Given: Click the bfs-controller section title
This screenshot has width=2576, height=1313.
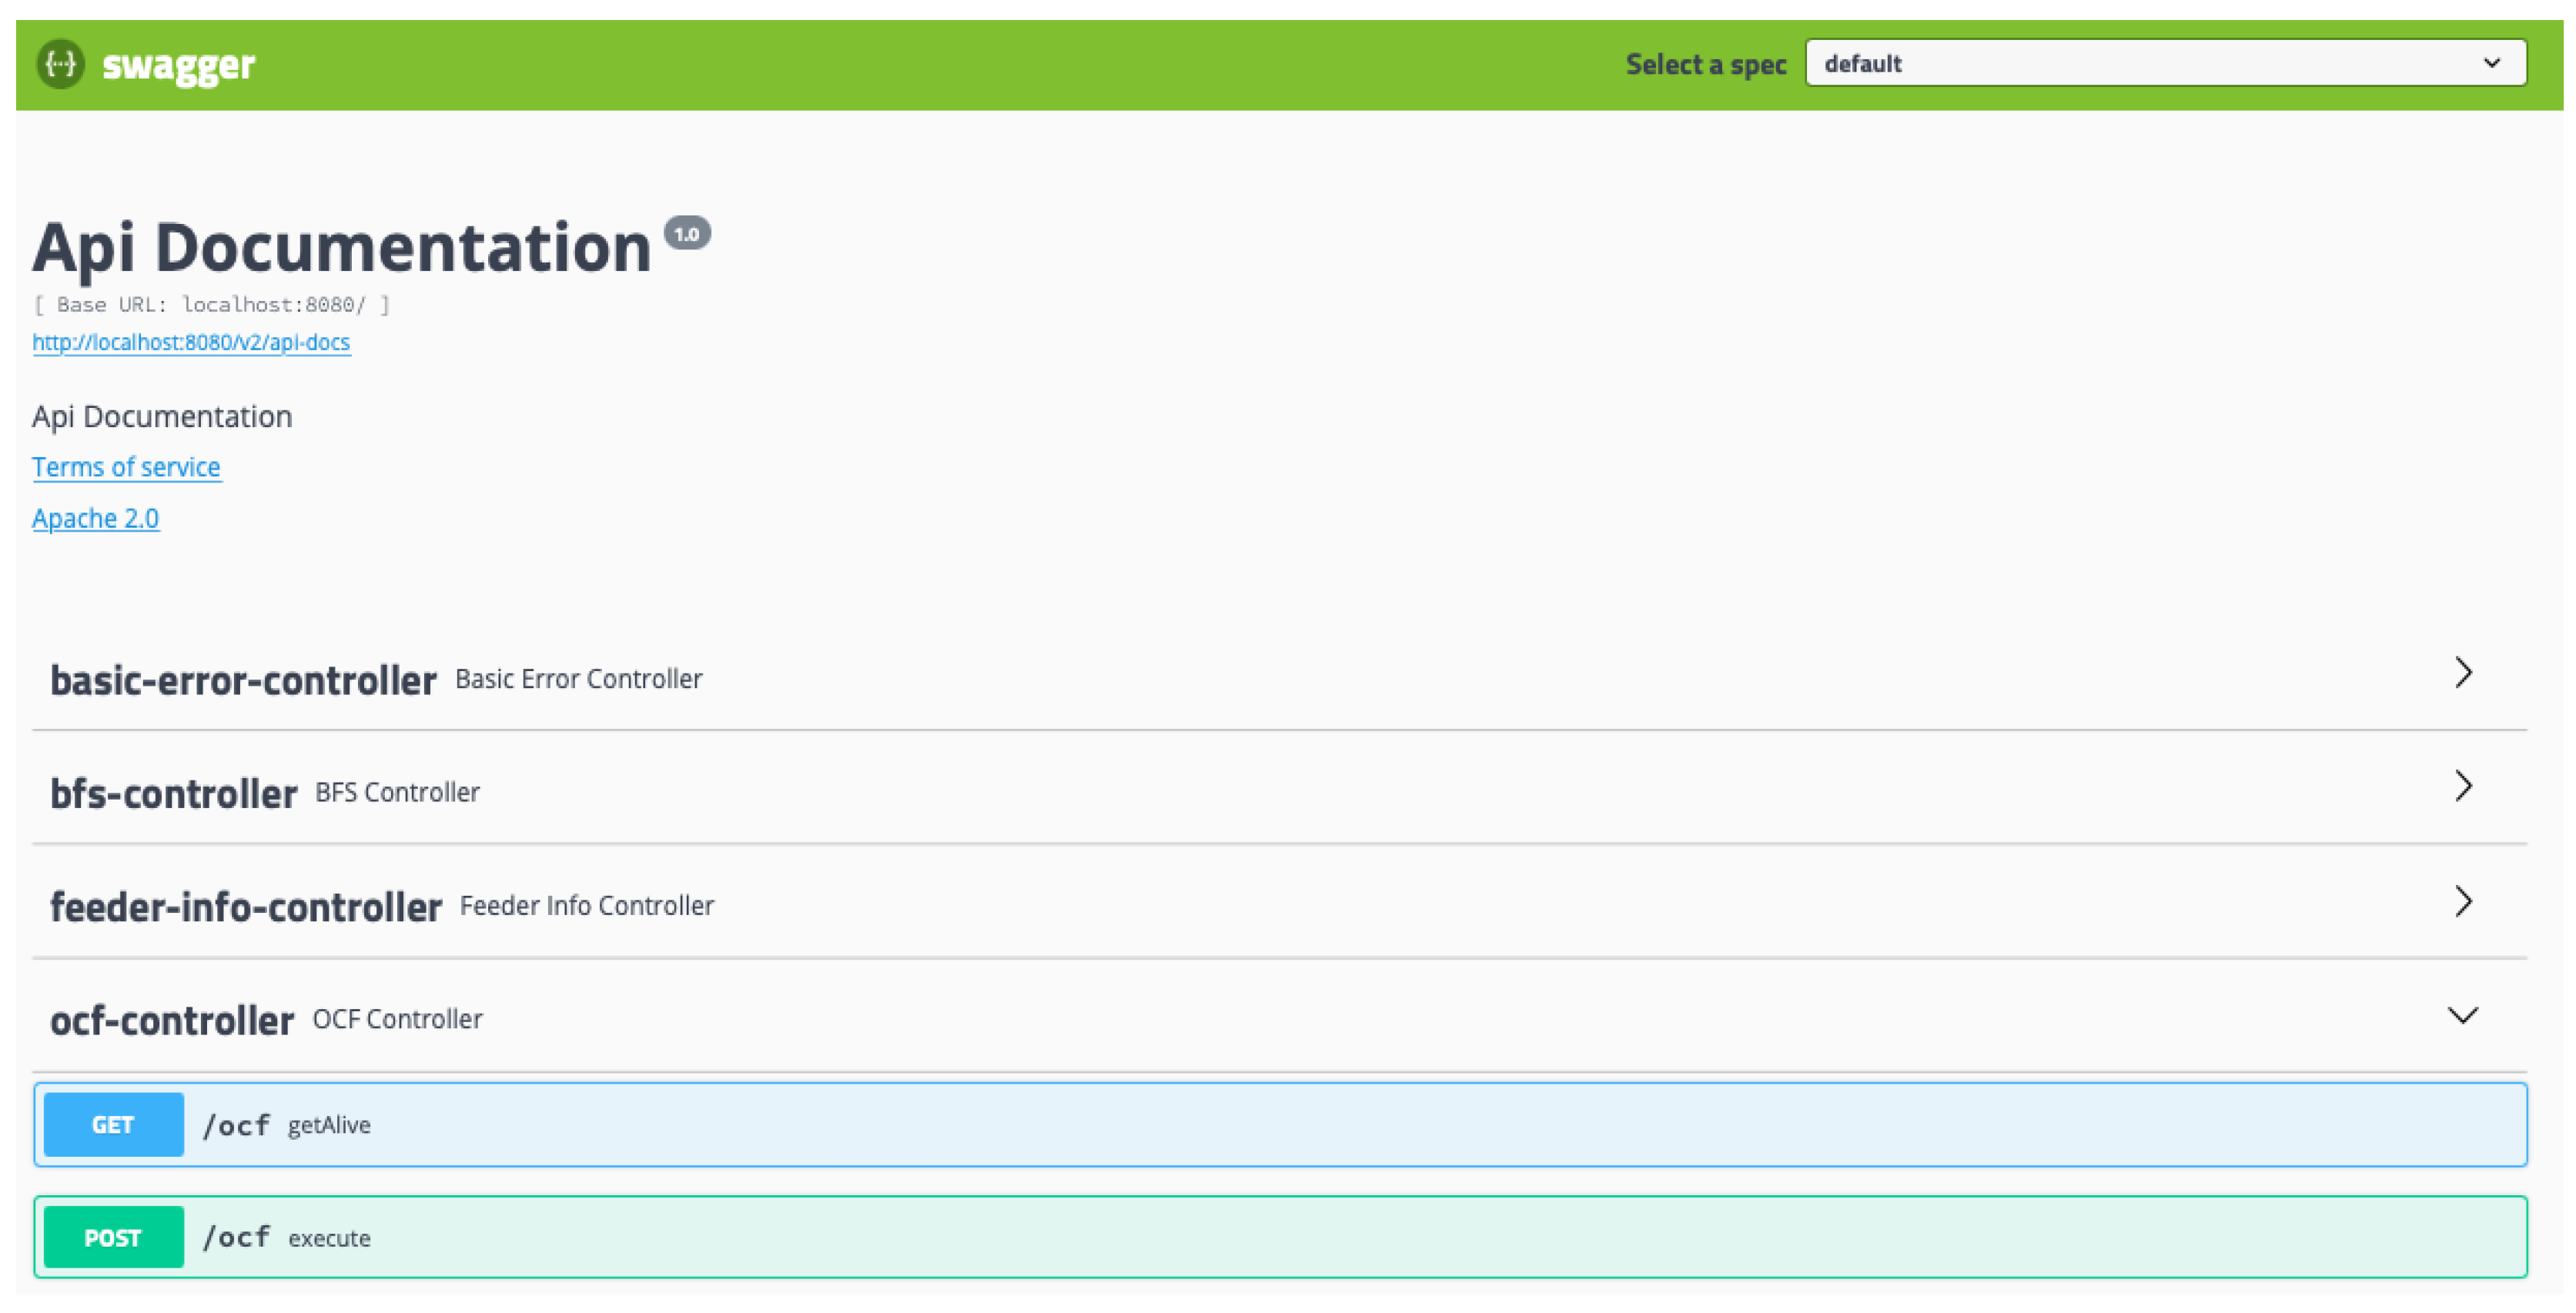Looking at the screenshot, I should coord(173,794).
